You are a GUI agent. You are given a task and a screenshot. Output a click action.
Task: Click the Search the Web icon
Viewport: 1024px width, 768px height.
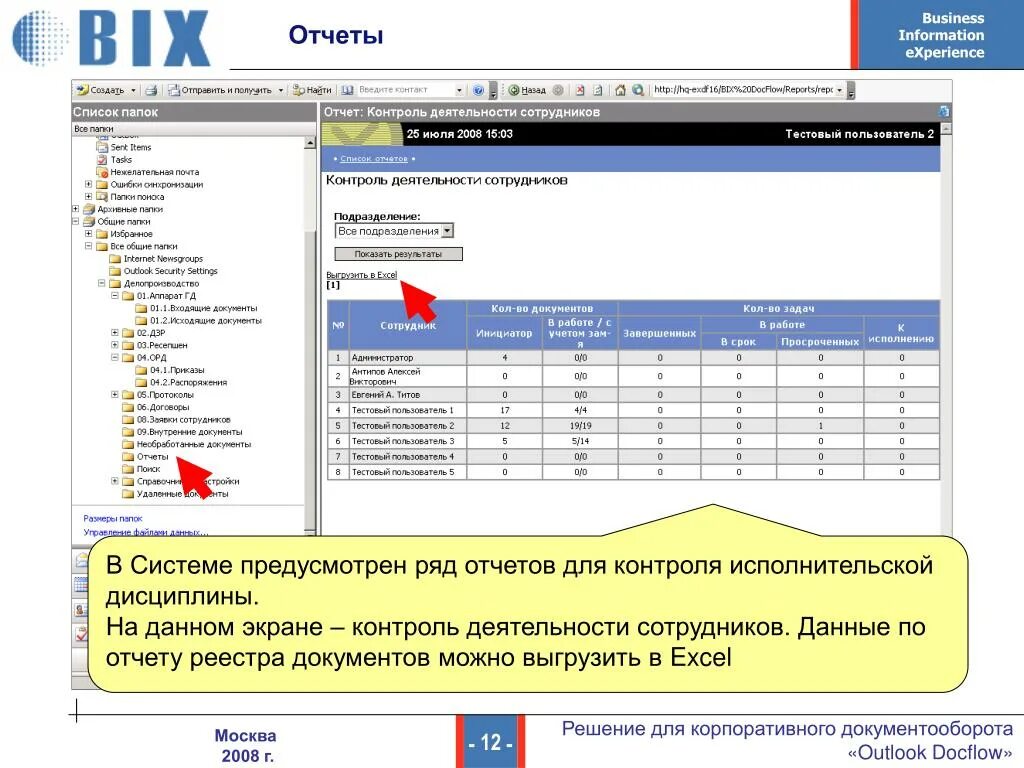click(x=638, y=90)
